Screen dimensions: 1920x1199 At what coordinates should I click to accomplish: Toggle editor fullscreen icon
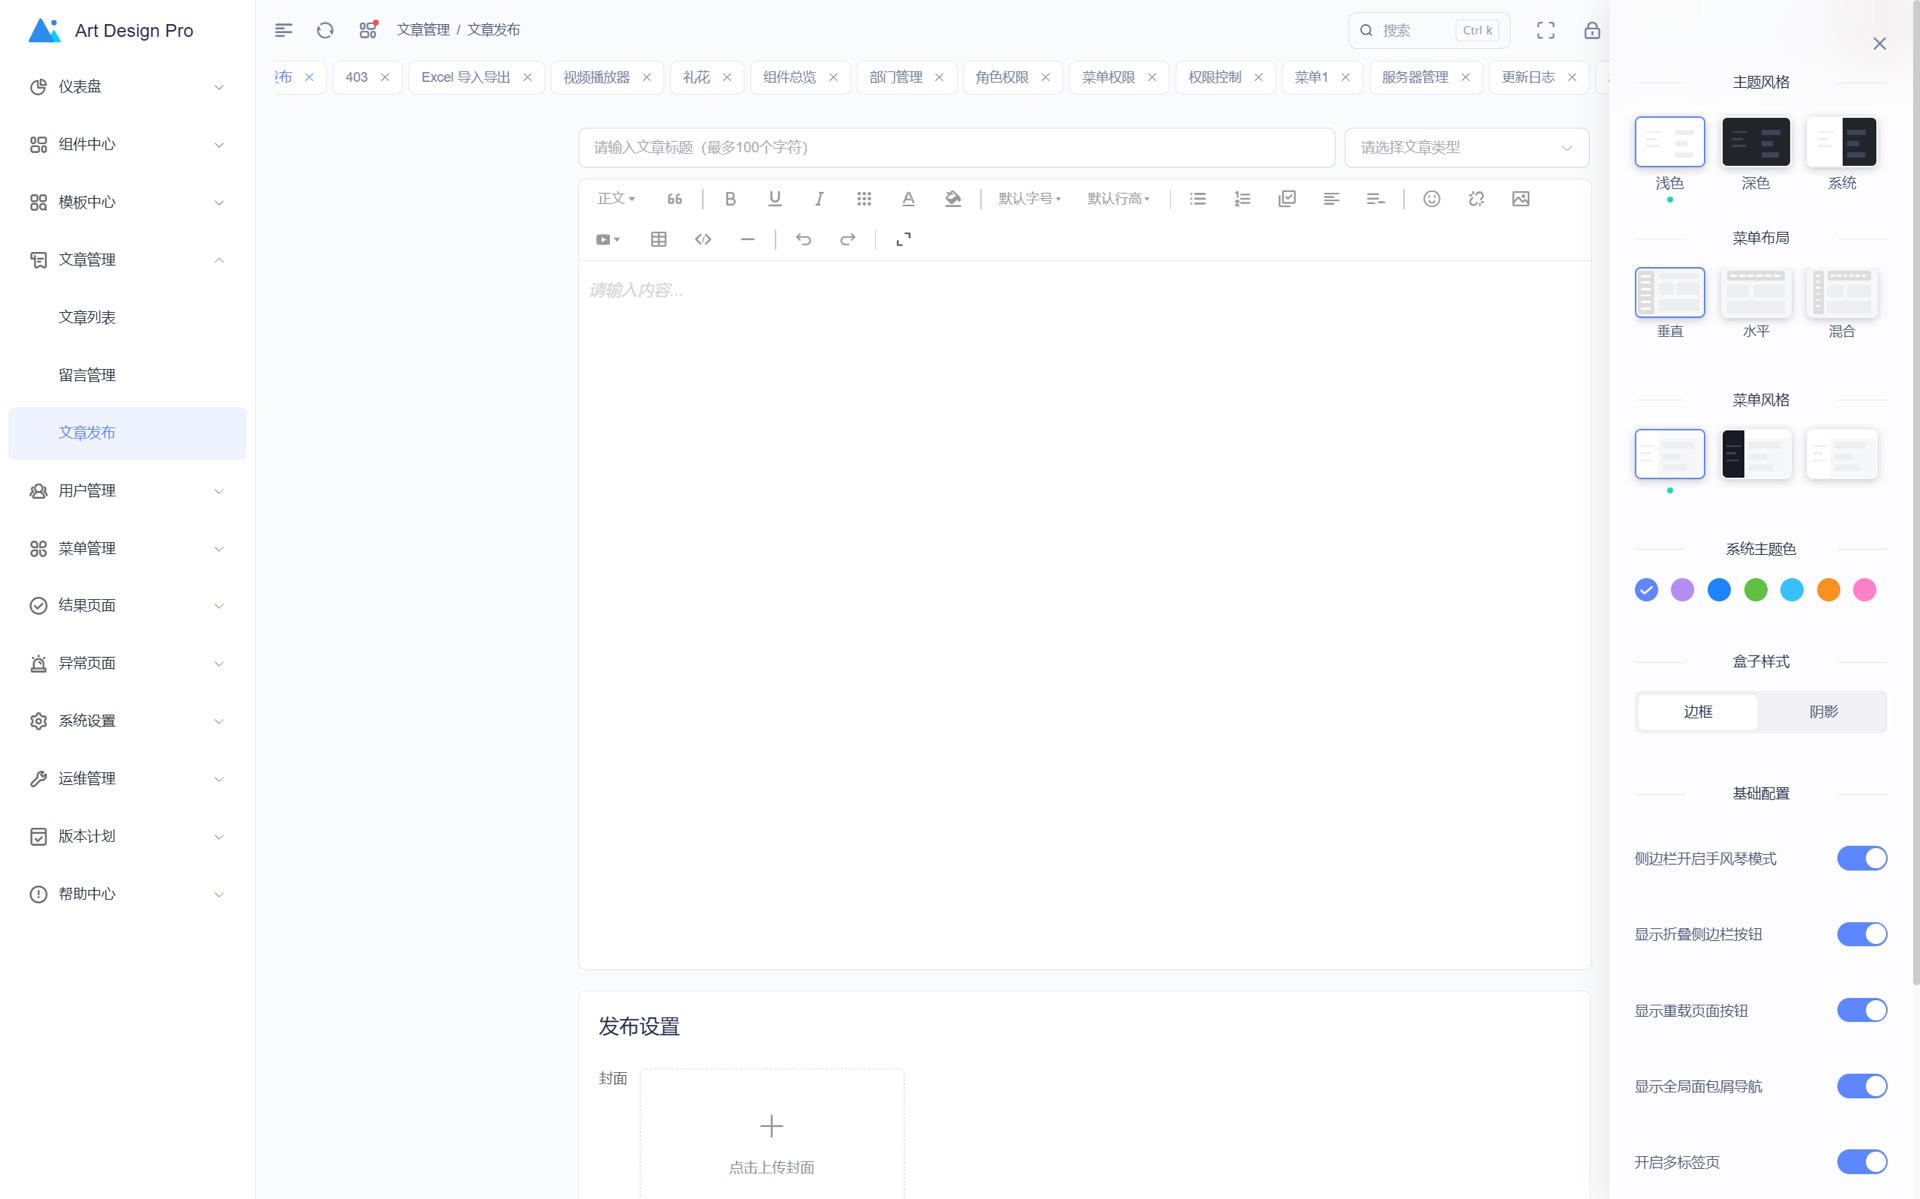[903, 239]
